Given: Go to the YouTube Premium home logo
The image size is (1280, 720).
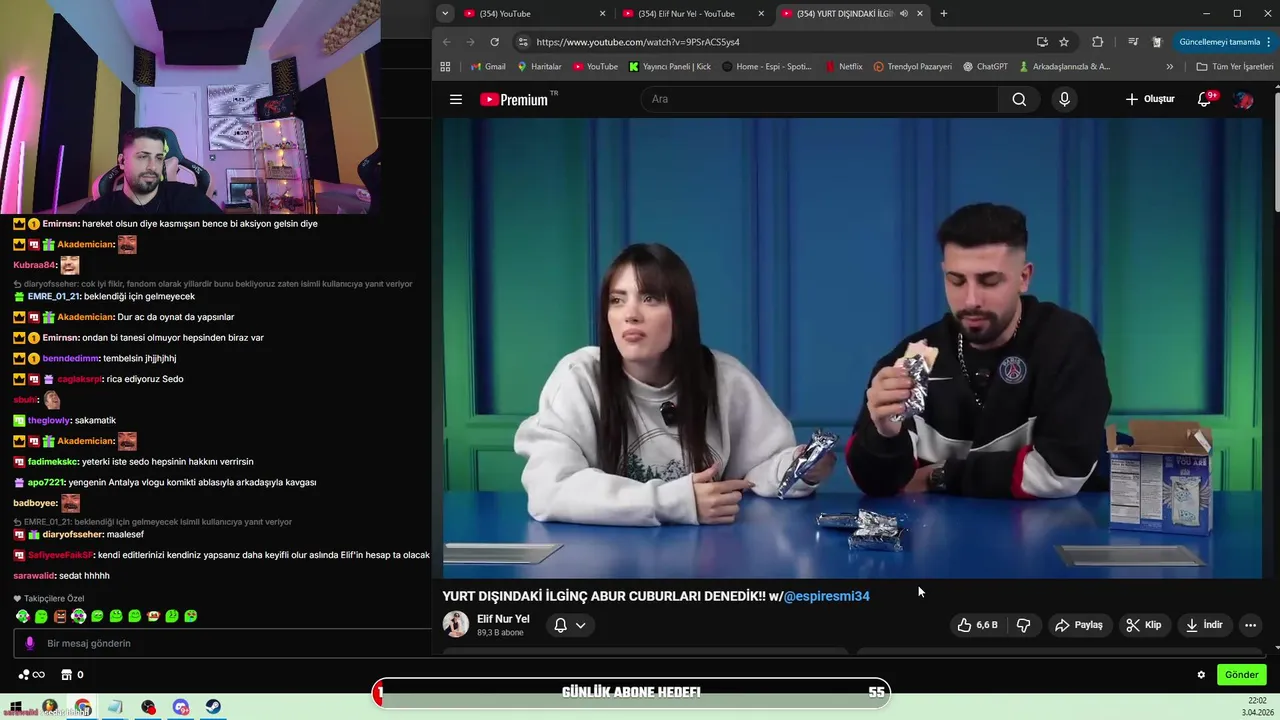Looking at the screenshot, I should click(516, 99).
